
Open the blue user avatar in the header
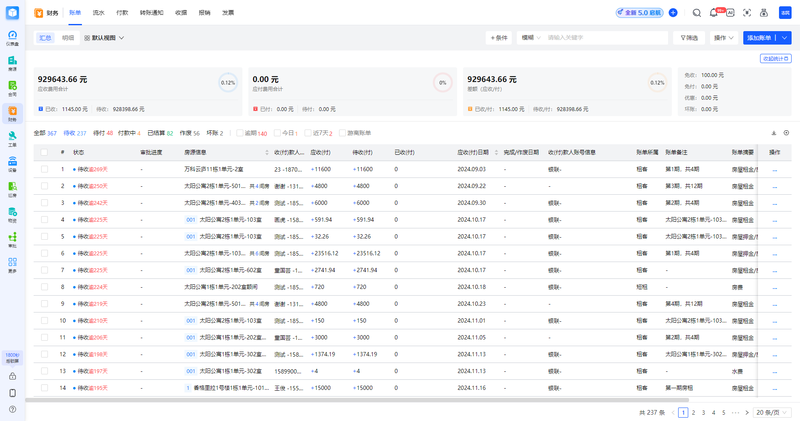pos(785,13)
